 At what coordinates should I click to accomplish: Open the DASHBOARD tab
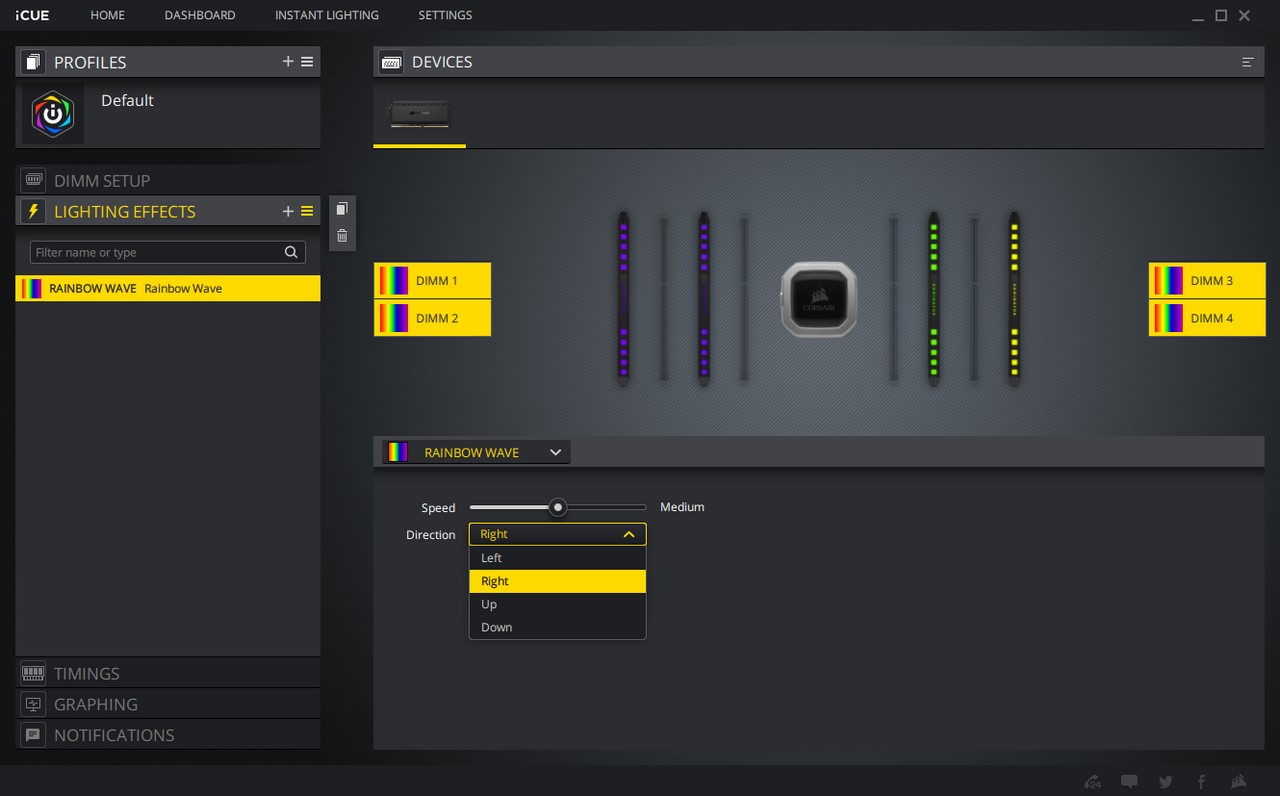click(x=200, y=15)
